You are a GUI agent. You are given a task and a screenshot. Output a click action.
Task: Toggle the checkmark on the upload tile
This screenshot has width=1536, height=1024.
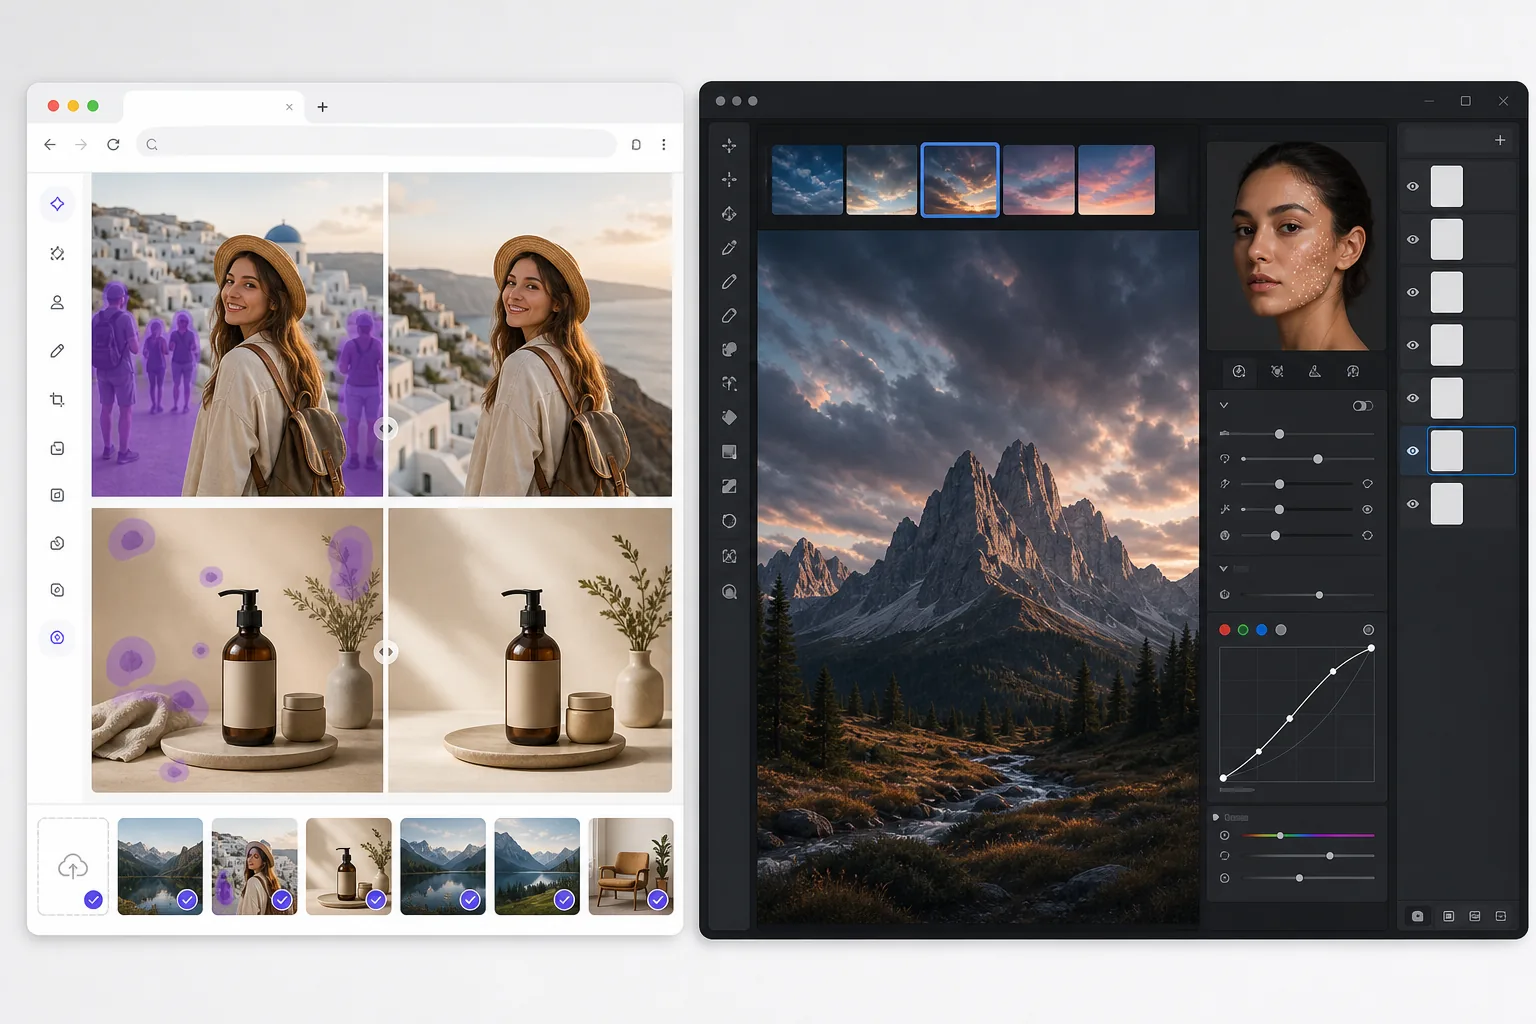click(93, 900)
